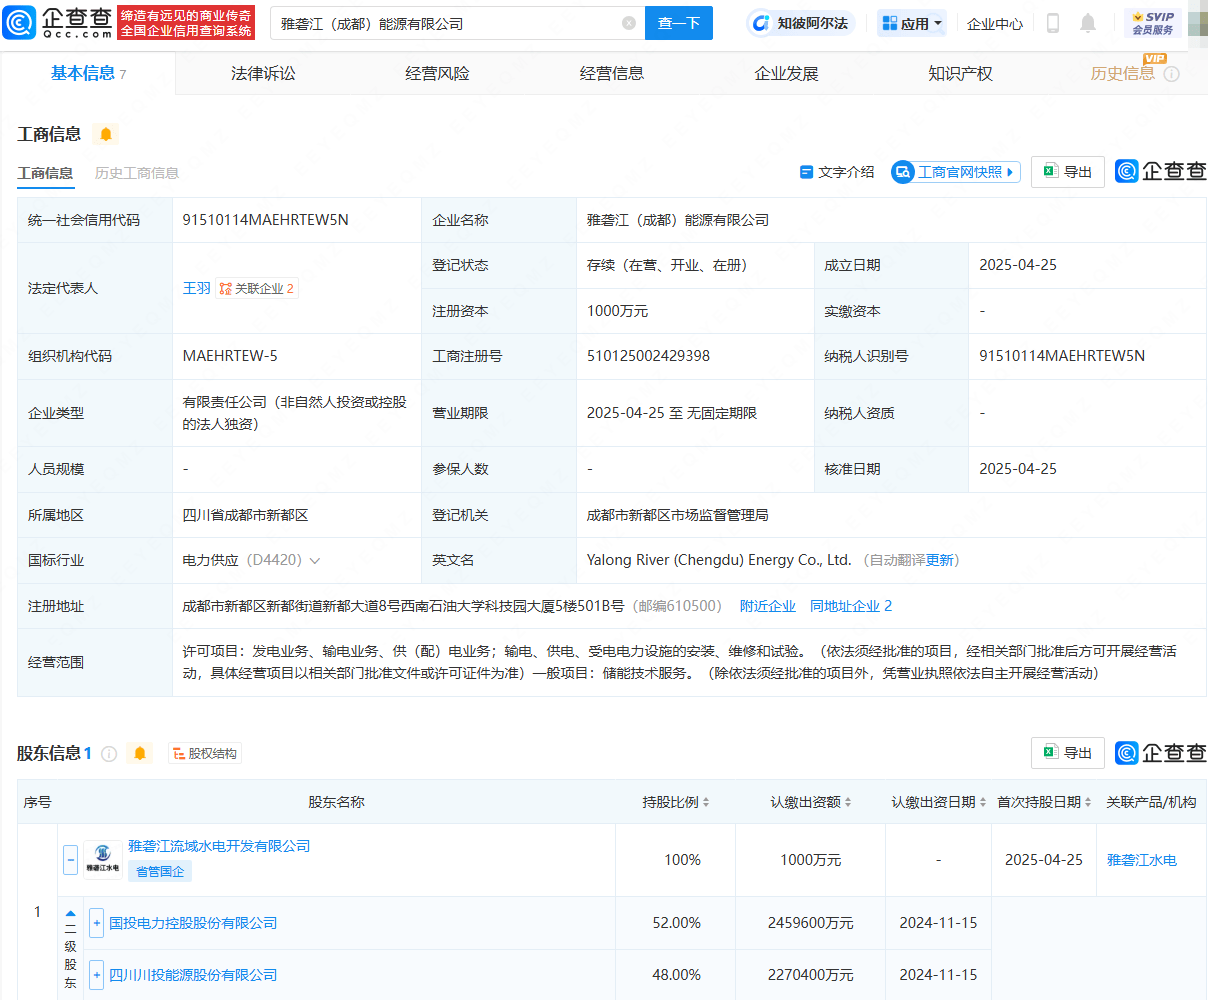Click 省管国企 tag
Viewport: 1208px width, 1000px height.
160,871
